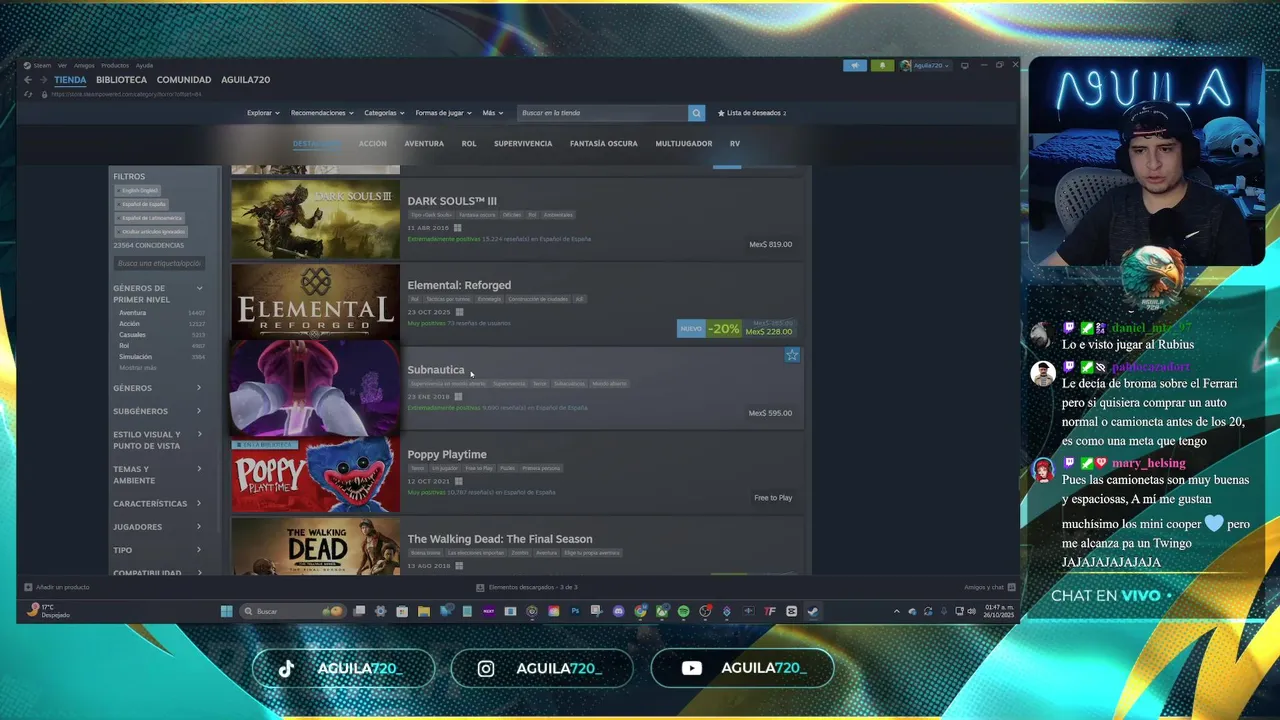1280x720 pixels.
Task: Click the plus icon to add a product
Action: point(28,587)
